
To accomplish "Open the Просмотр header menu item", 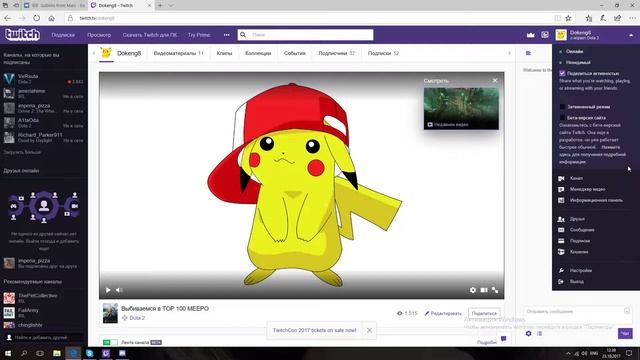I will click(99, 35).
